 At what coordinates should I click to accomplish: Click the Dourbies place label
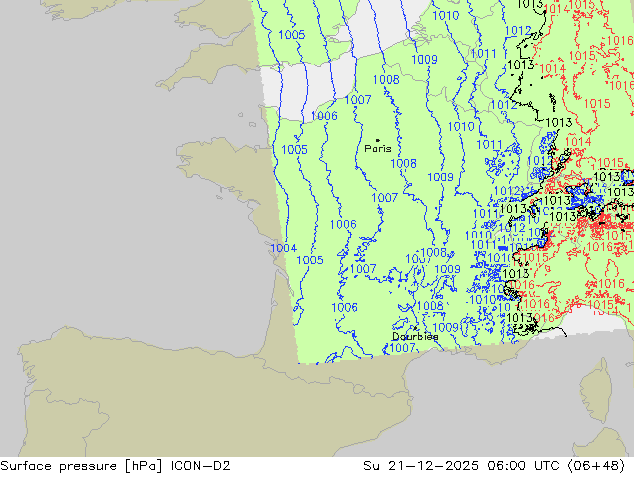415,336
